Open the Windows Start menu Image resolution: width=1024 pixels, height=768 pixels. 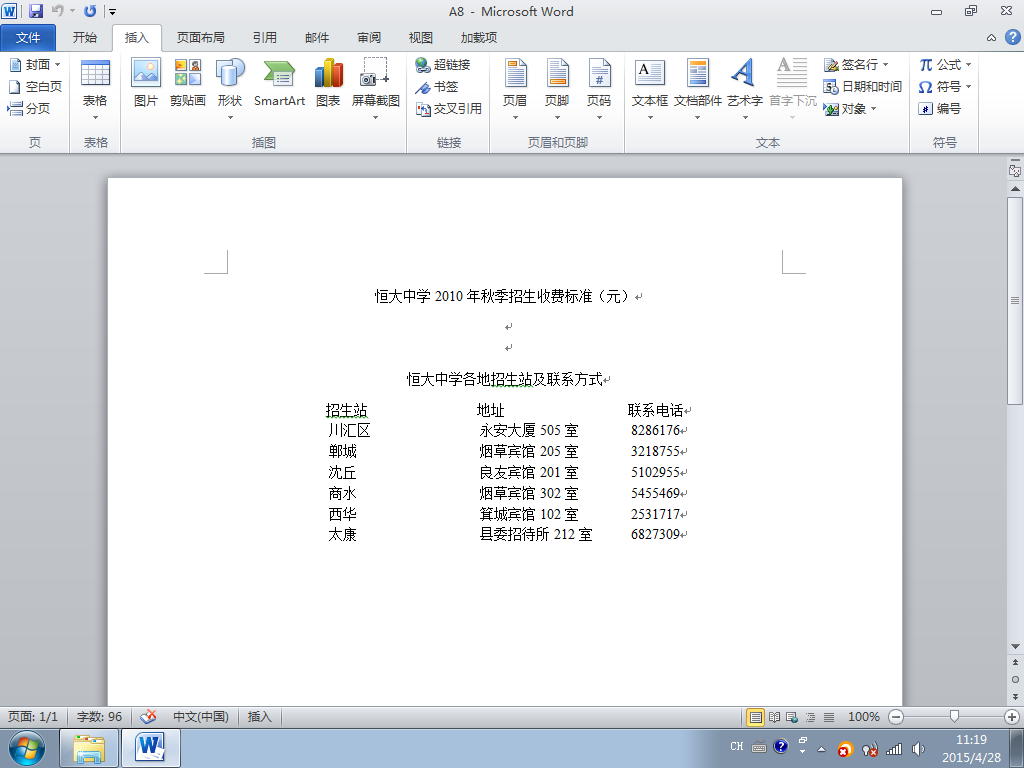(27, 748)
